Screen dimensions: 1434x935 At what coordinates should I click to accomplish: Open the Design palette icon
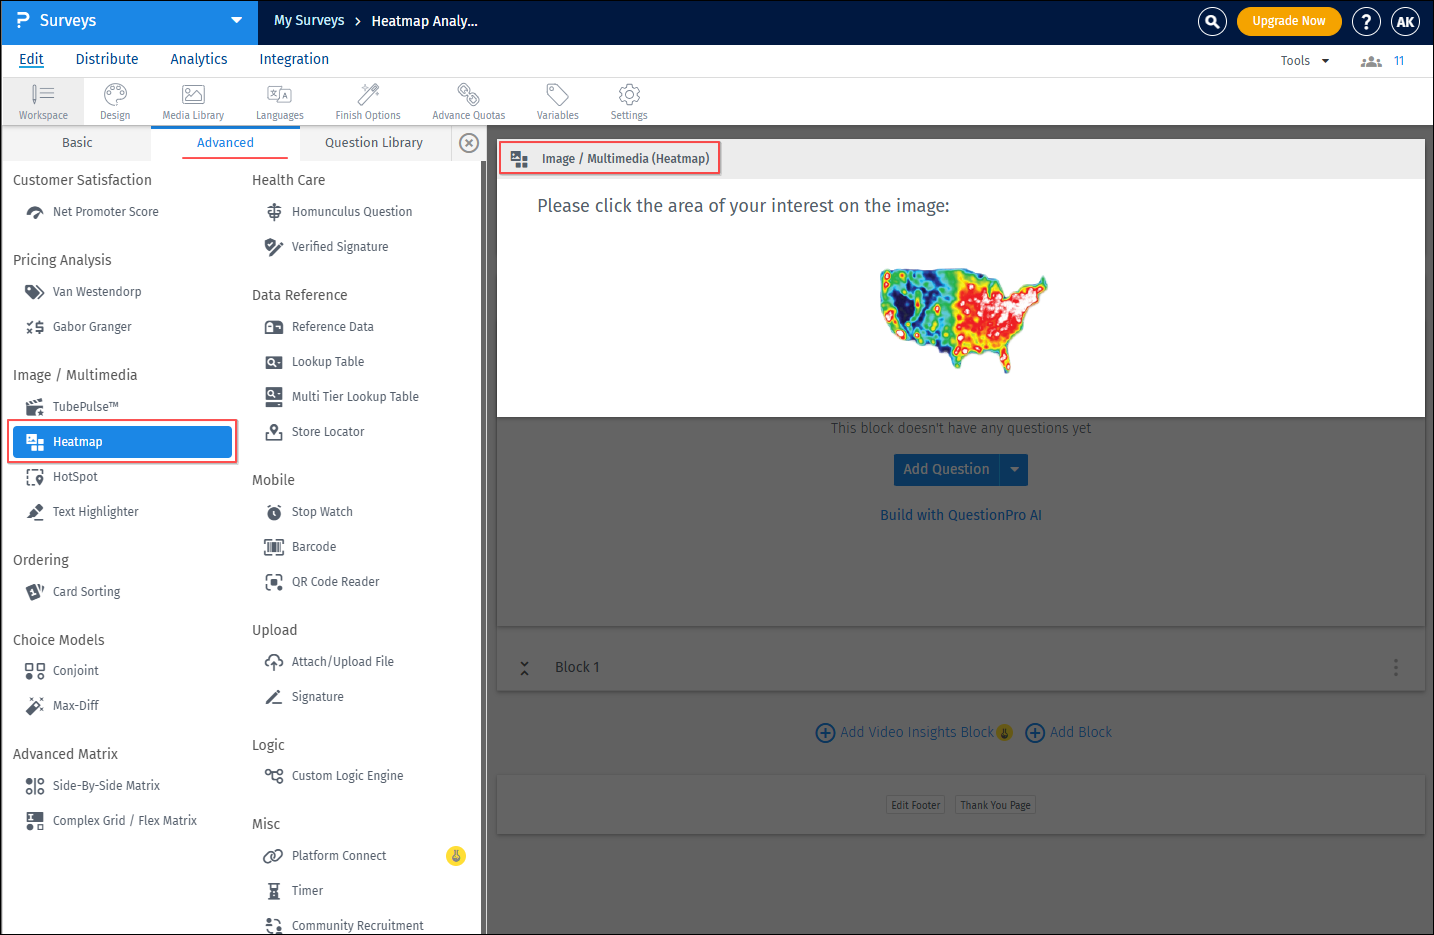pyautogui.click(x=115, y=102)
